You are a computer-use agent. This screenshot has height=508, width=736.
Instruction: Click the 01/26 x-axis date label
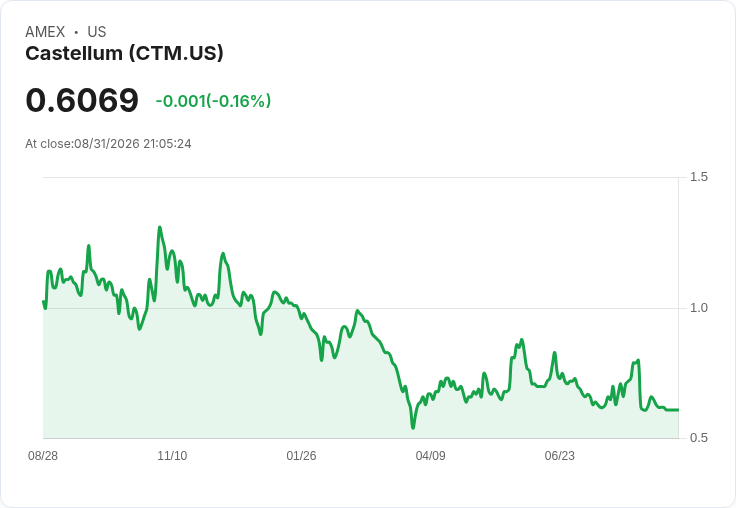[301, 456]
